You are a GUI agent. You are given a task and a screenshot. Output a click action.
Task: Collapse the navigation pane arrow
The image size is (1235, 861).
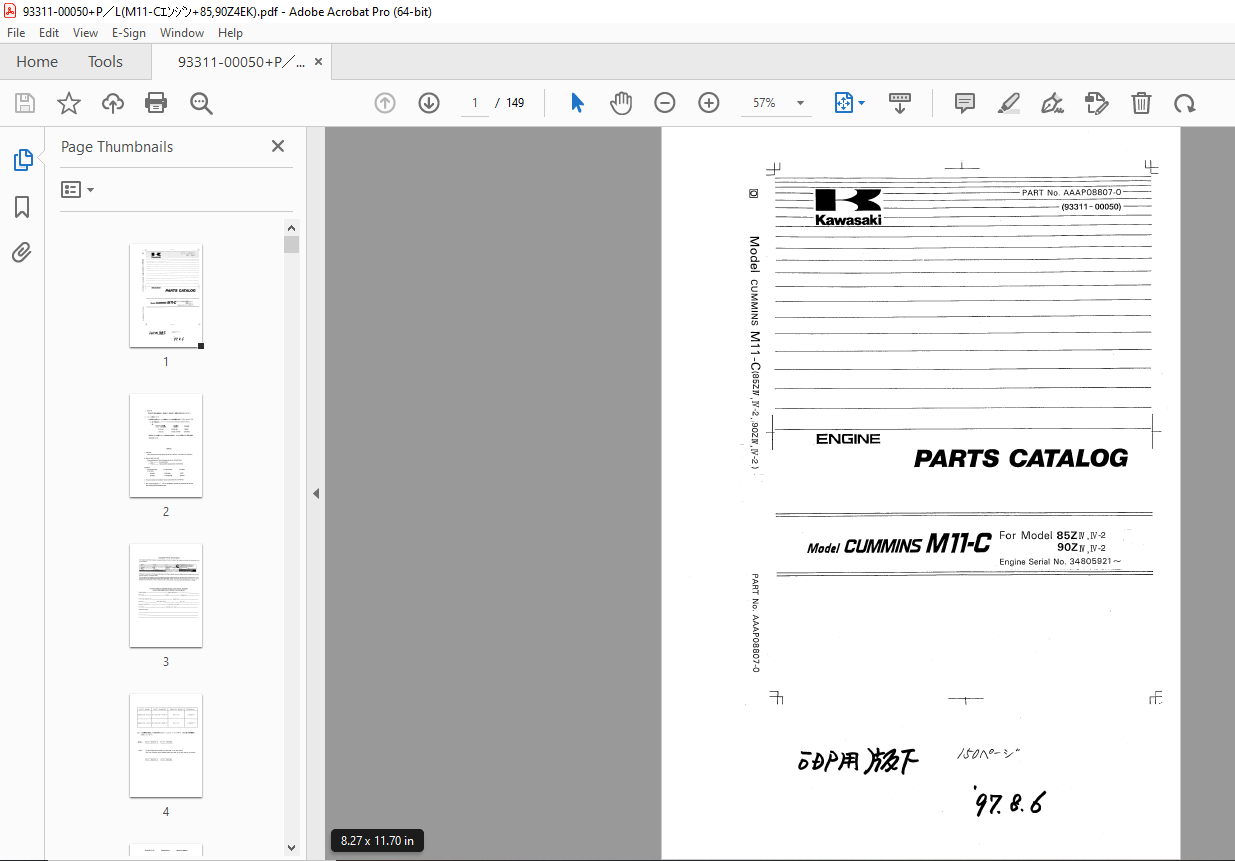click(x=316, y=493)
